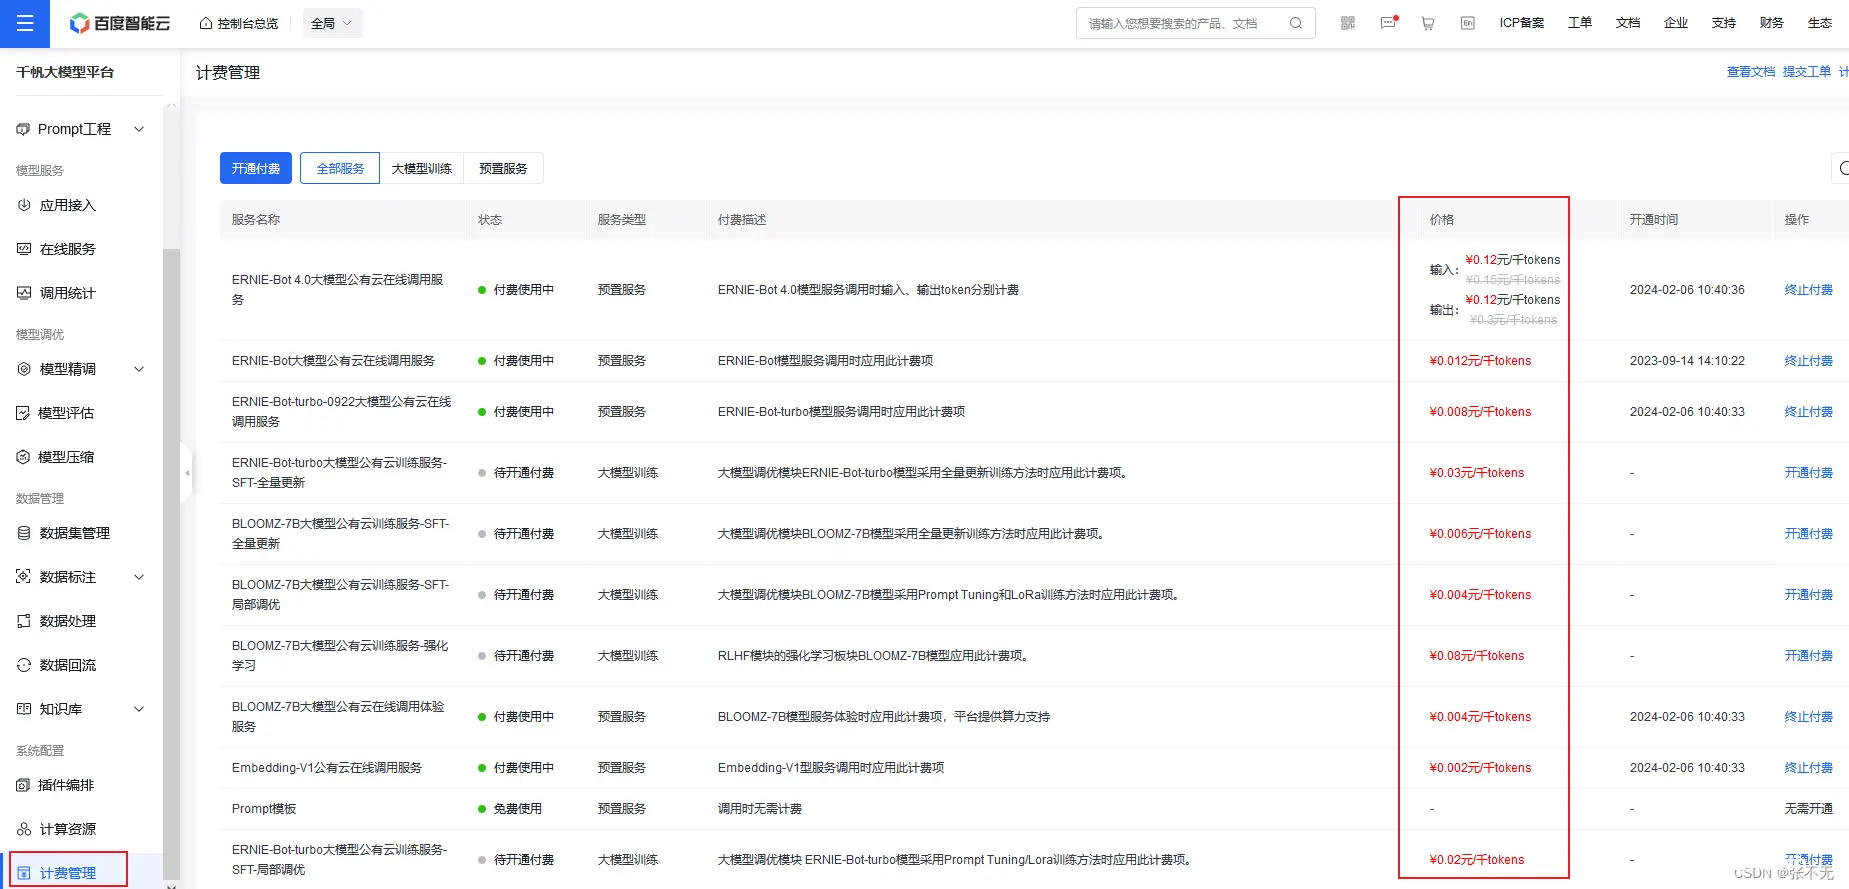The image size is (1849, 889).
Task: Open the hamburger menu in the top-left corner
Action: 25,23
